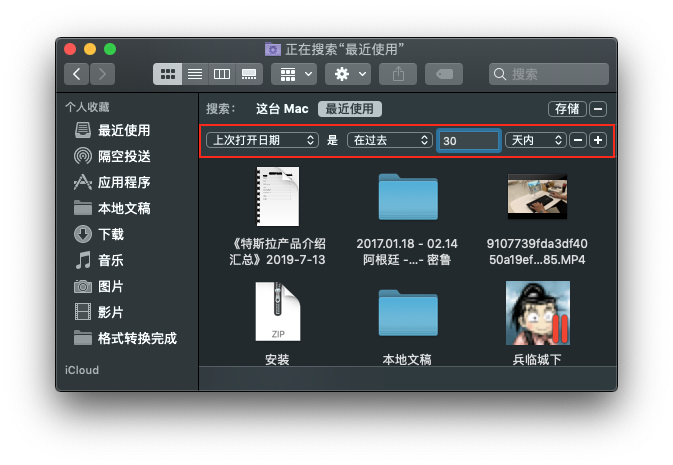Open 图片 in the sidebar

point(100,286)
